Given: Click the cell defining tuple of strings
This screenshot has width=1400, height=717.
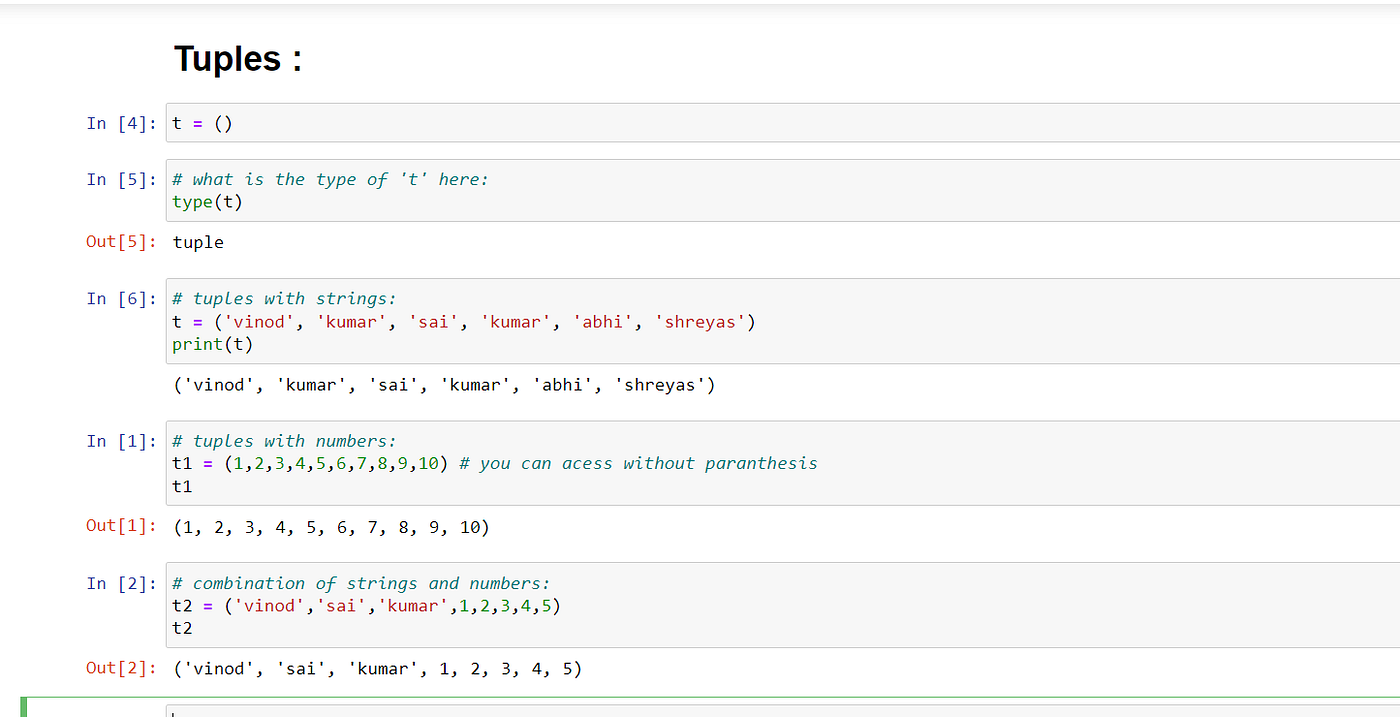Looking at the screenshot, I should tap(783, 321).
